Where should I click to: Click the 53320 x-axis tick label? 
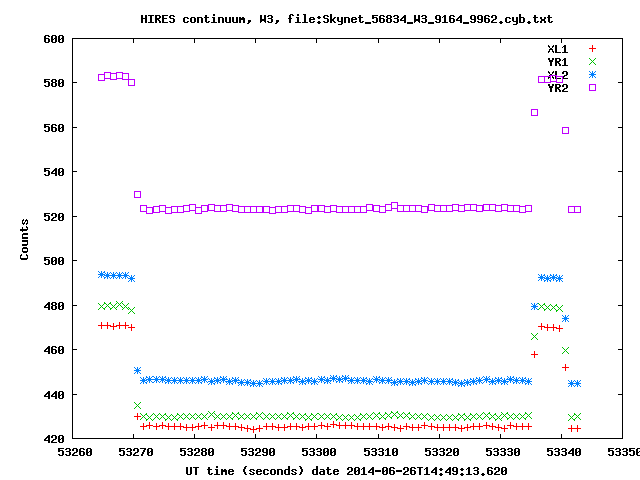(x=442, y=452)
